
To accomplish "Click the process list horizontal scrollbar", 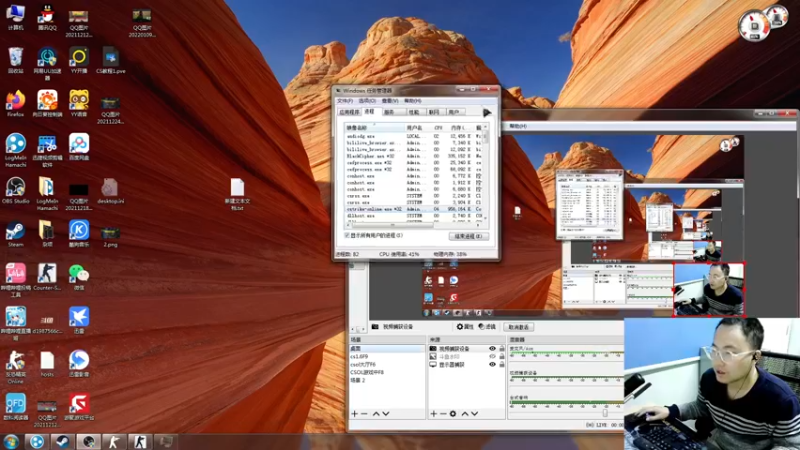I will pyautogui.click(x=391, y=224).
